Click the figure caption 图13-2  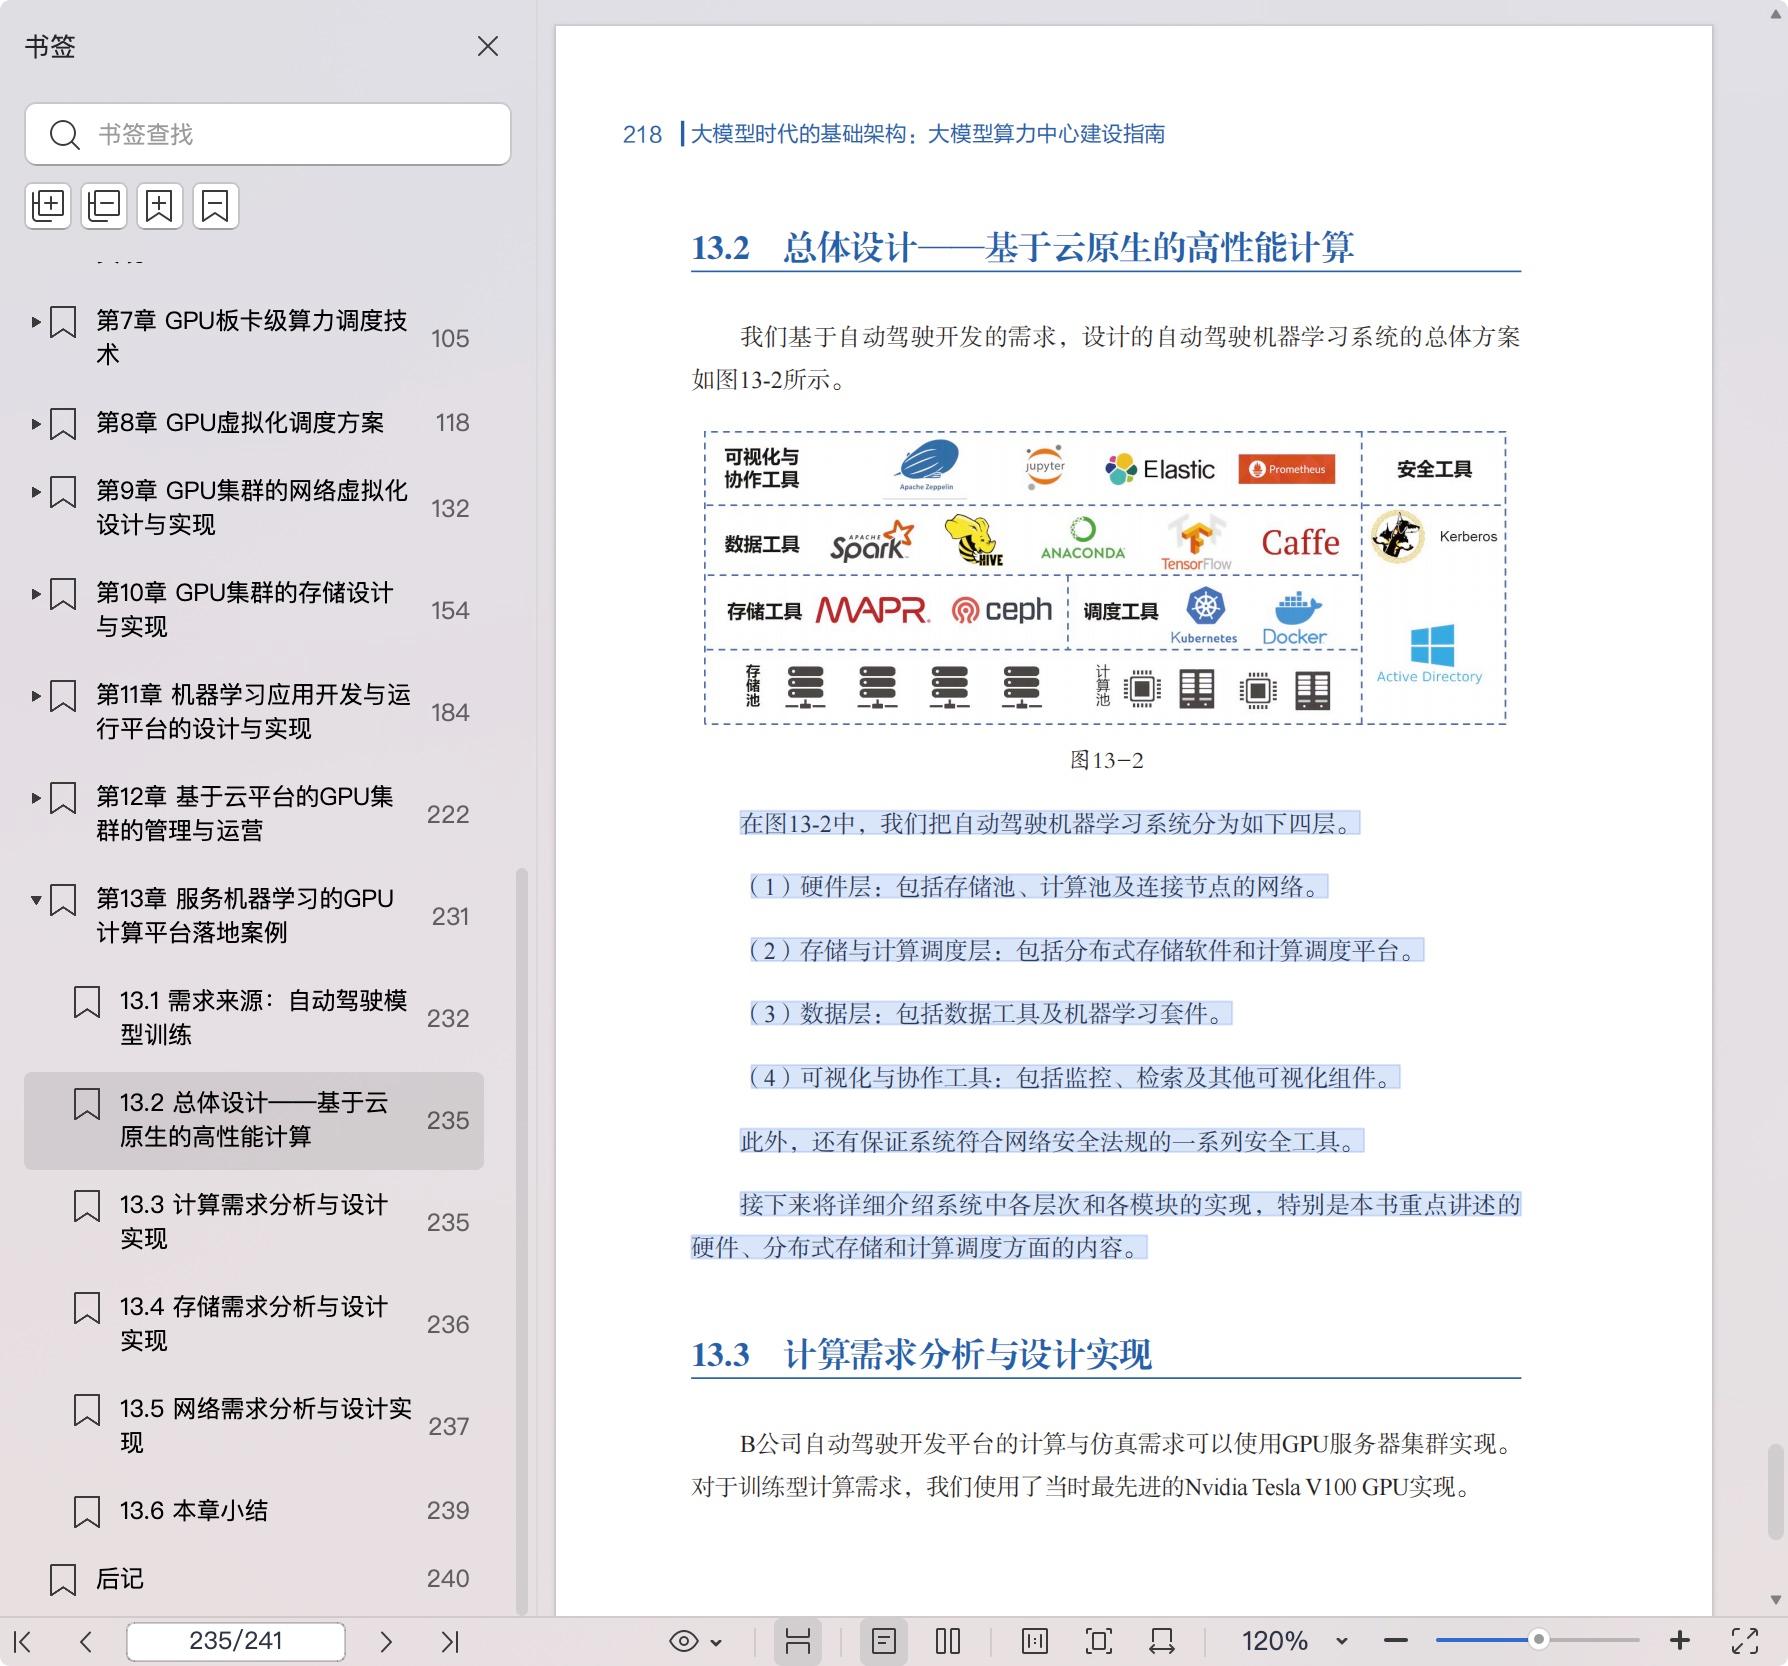[1106, 760]
